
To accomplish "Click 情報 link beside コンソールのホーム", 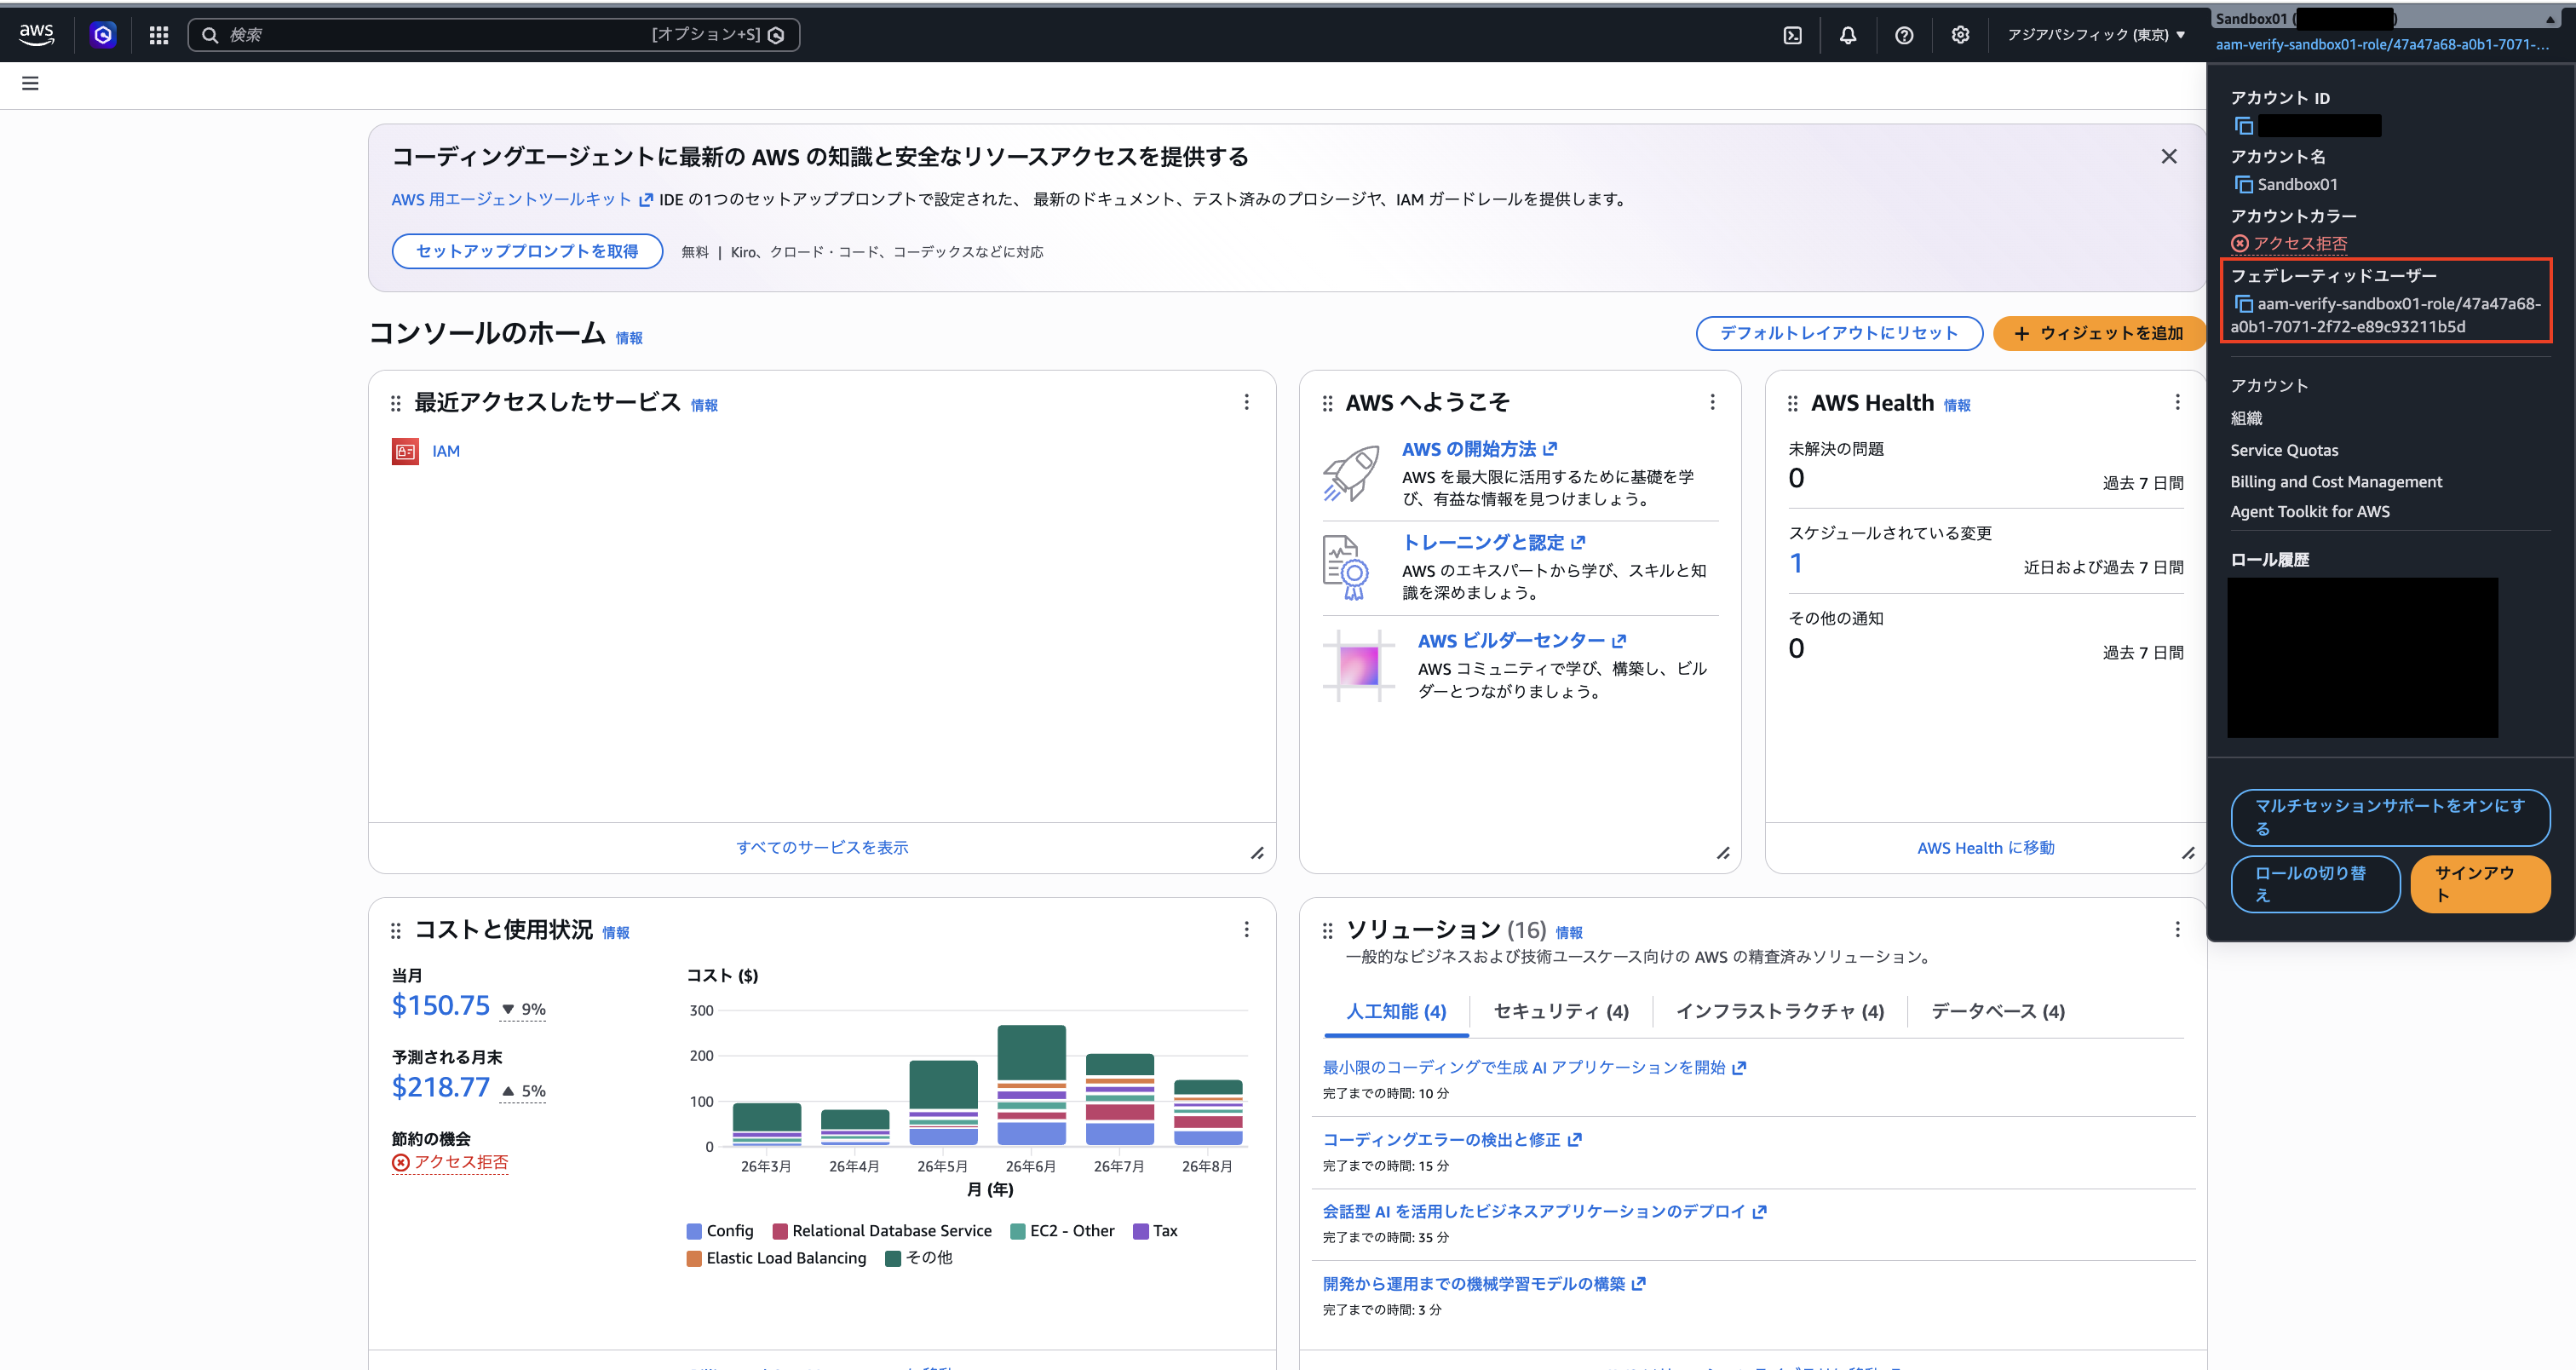I will 629,338.
